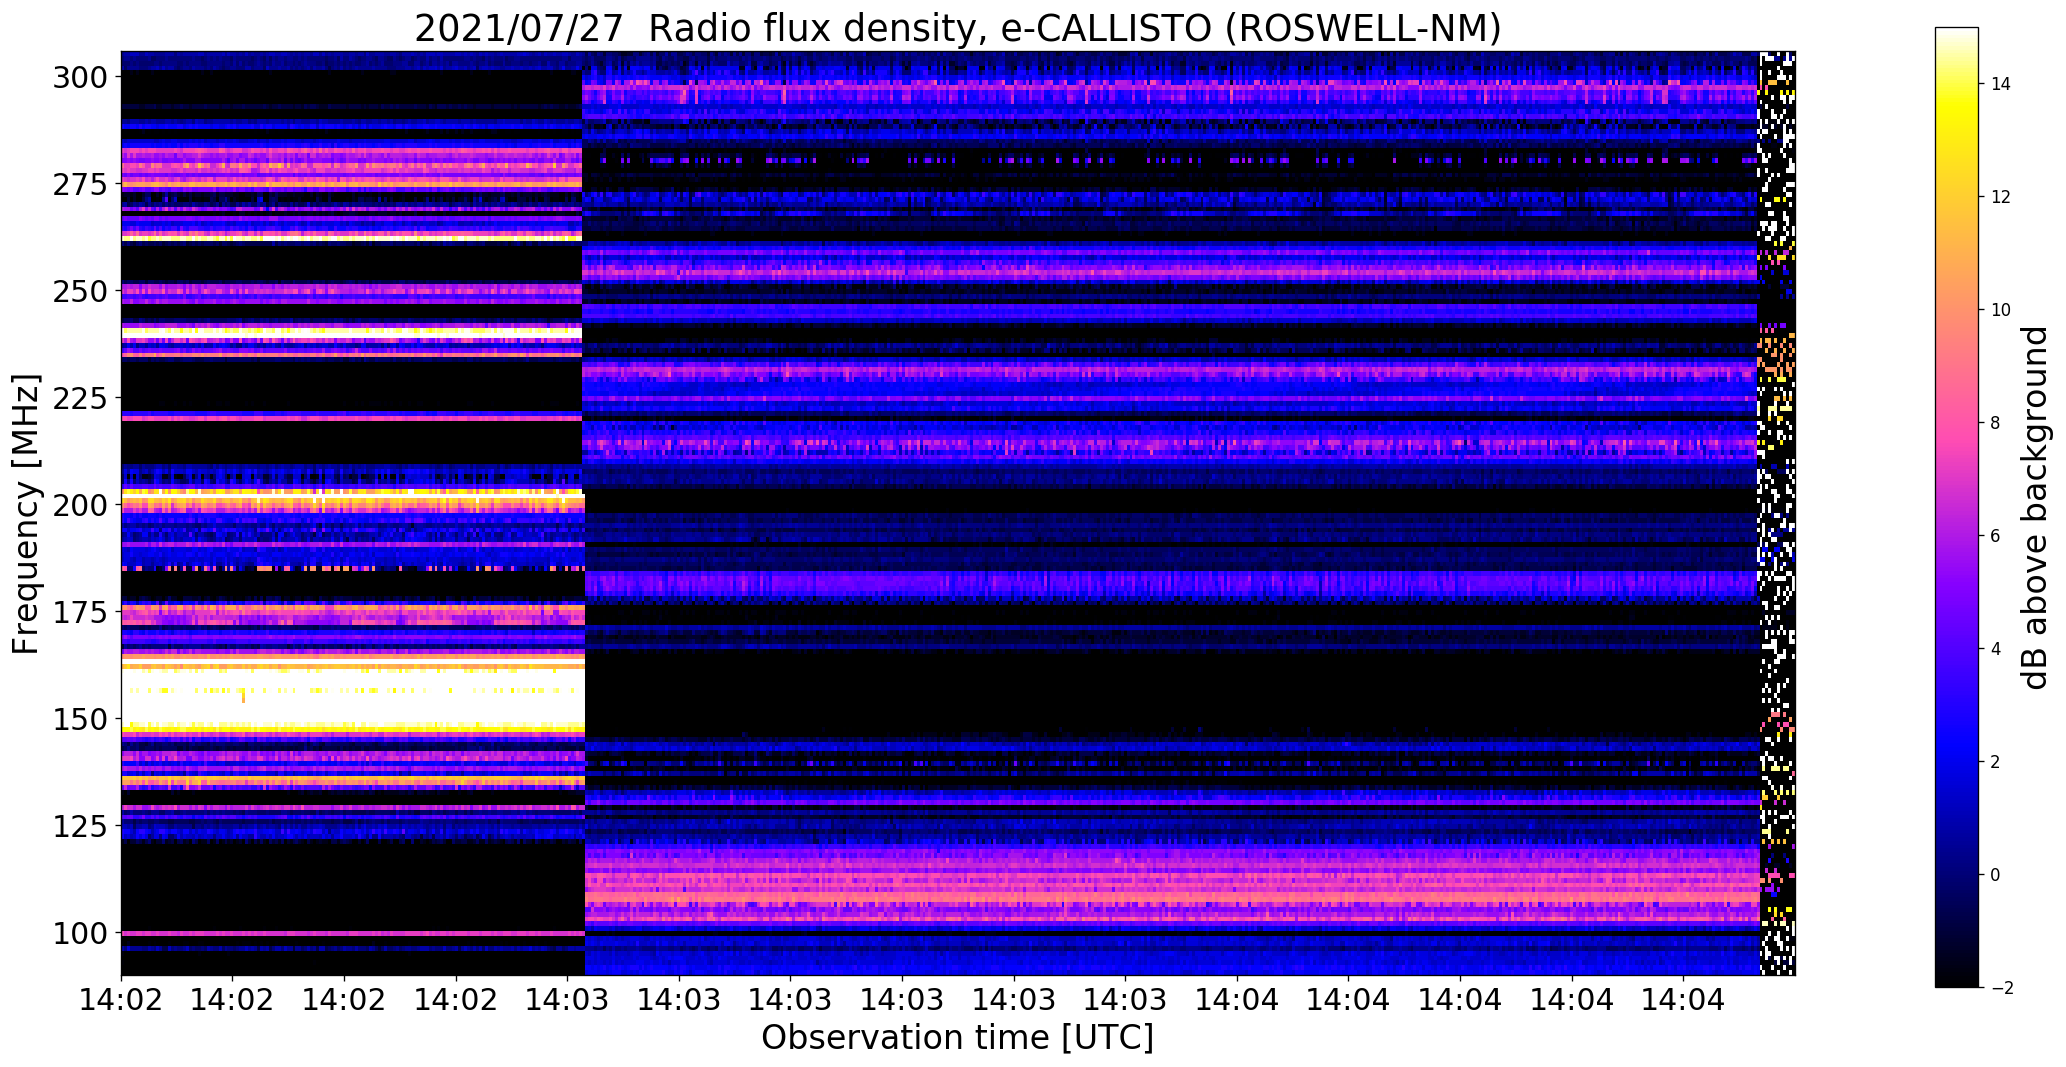Select the 'Observation time [UTC]' x-axis label
The height and width of the screenshot is (1067, 2066).
pos(958,1038)
